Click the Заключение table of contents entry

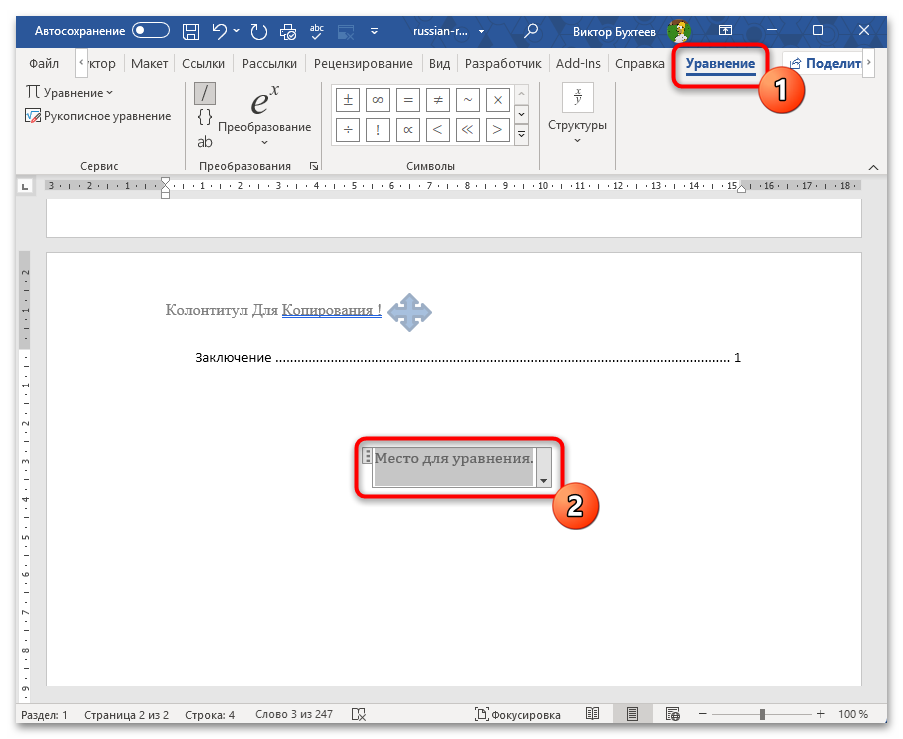click(x=468, y=358)
